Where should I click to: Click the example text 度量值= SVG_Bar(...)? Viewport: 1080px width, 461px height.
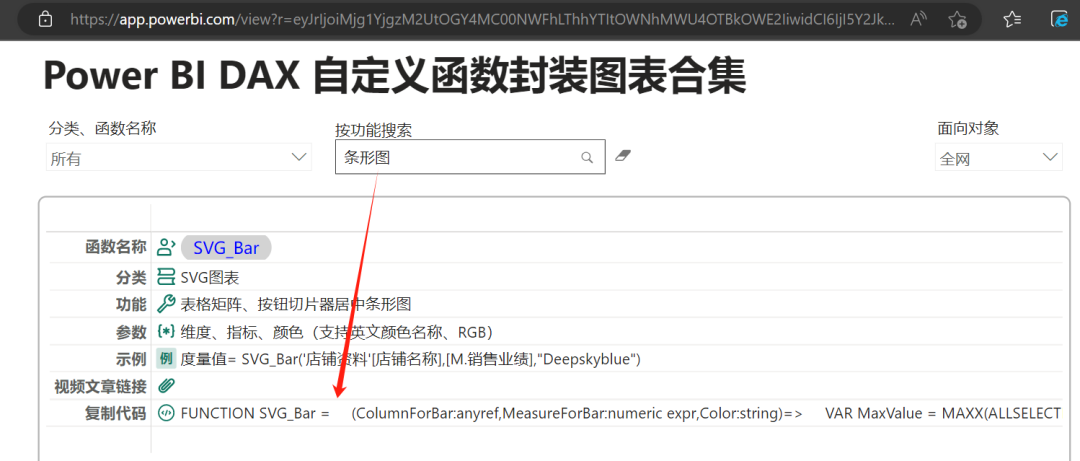coord(411,359)
